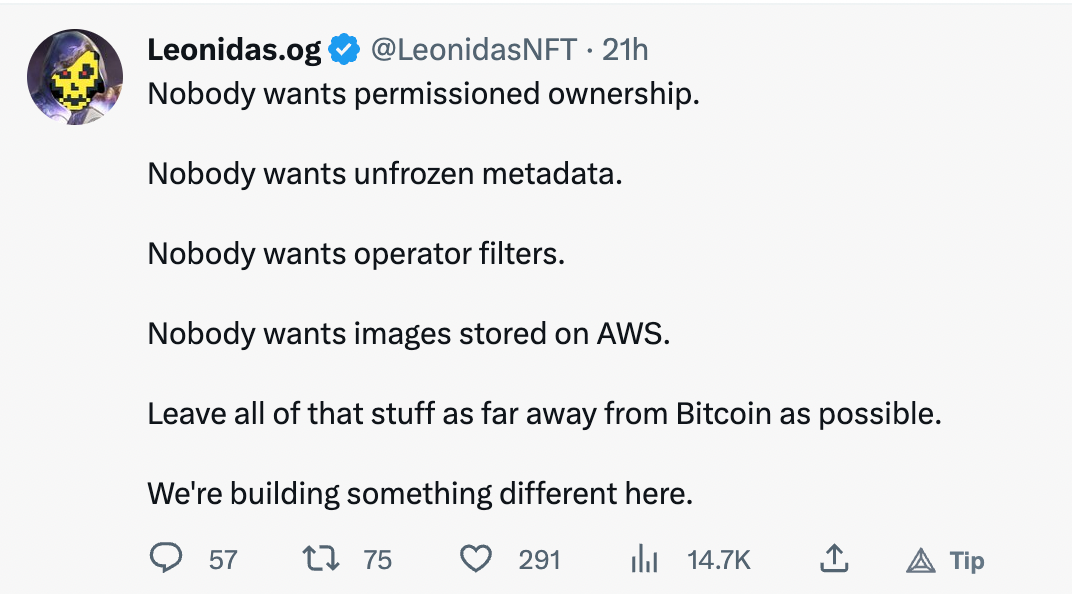Click the share upload arrow icon
This screenshot has height=594, width=1072.
833,559
